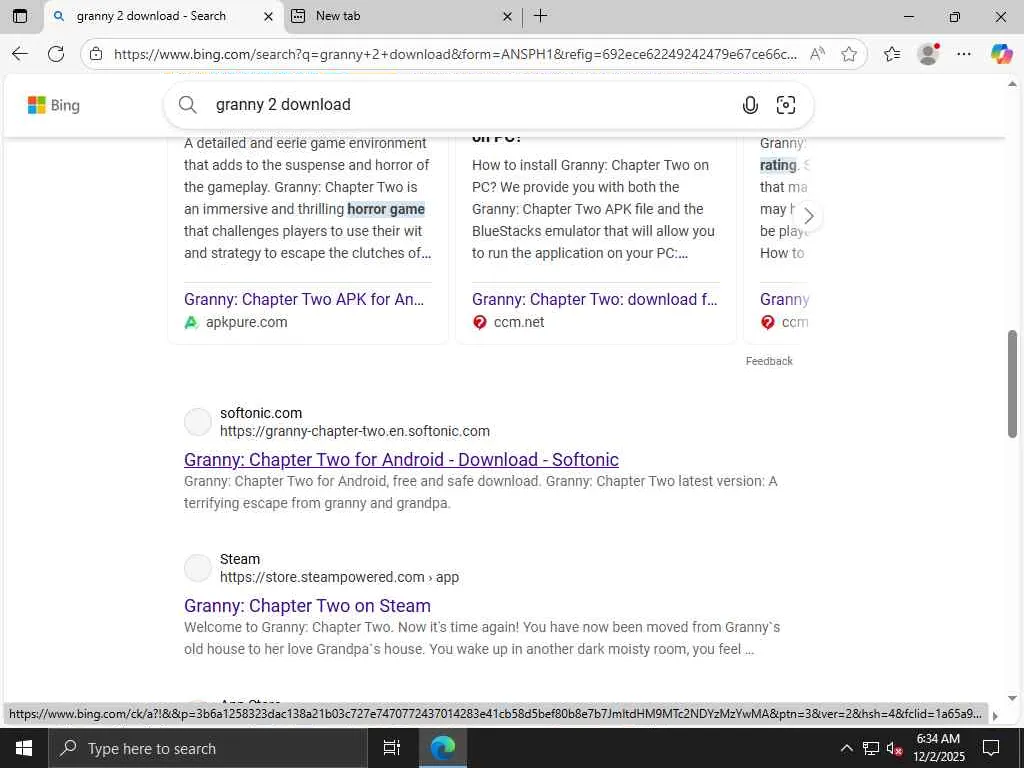This screenshot has width=1024, height=768.
Task: Click the search magnifier icon in Bing box
Action: pyautogui.click(x=187, y=104)
